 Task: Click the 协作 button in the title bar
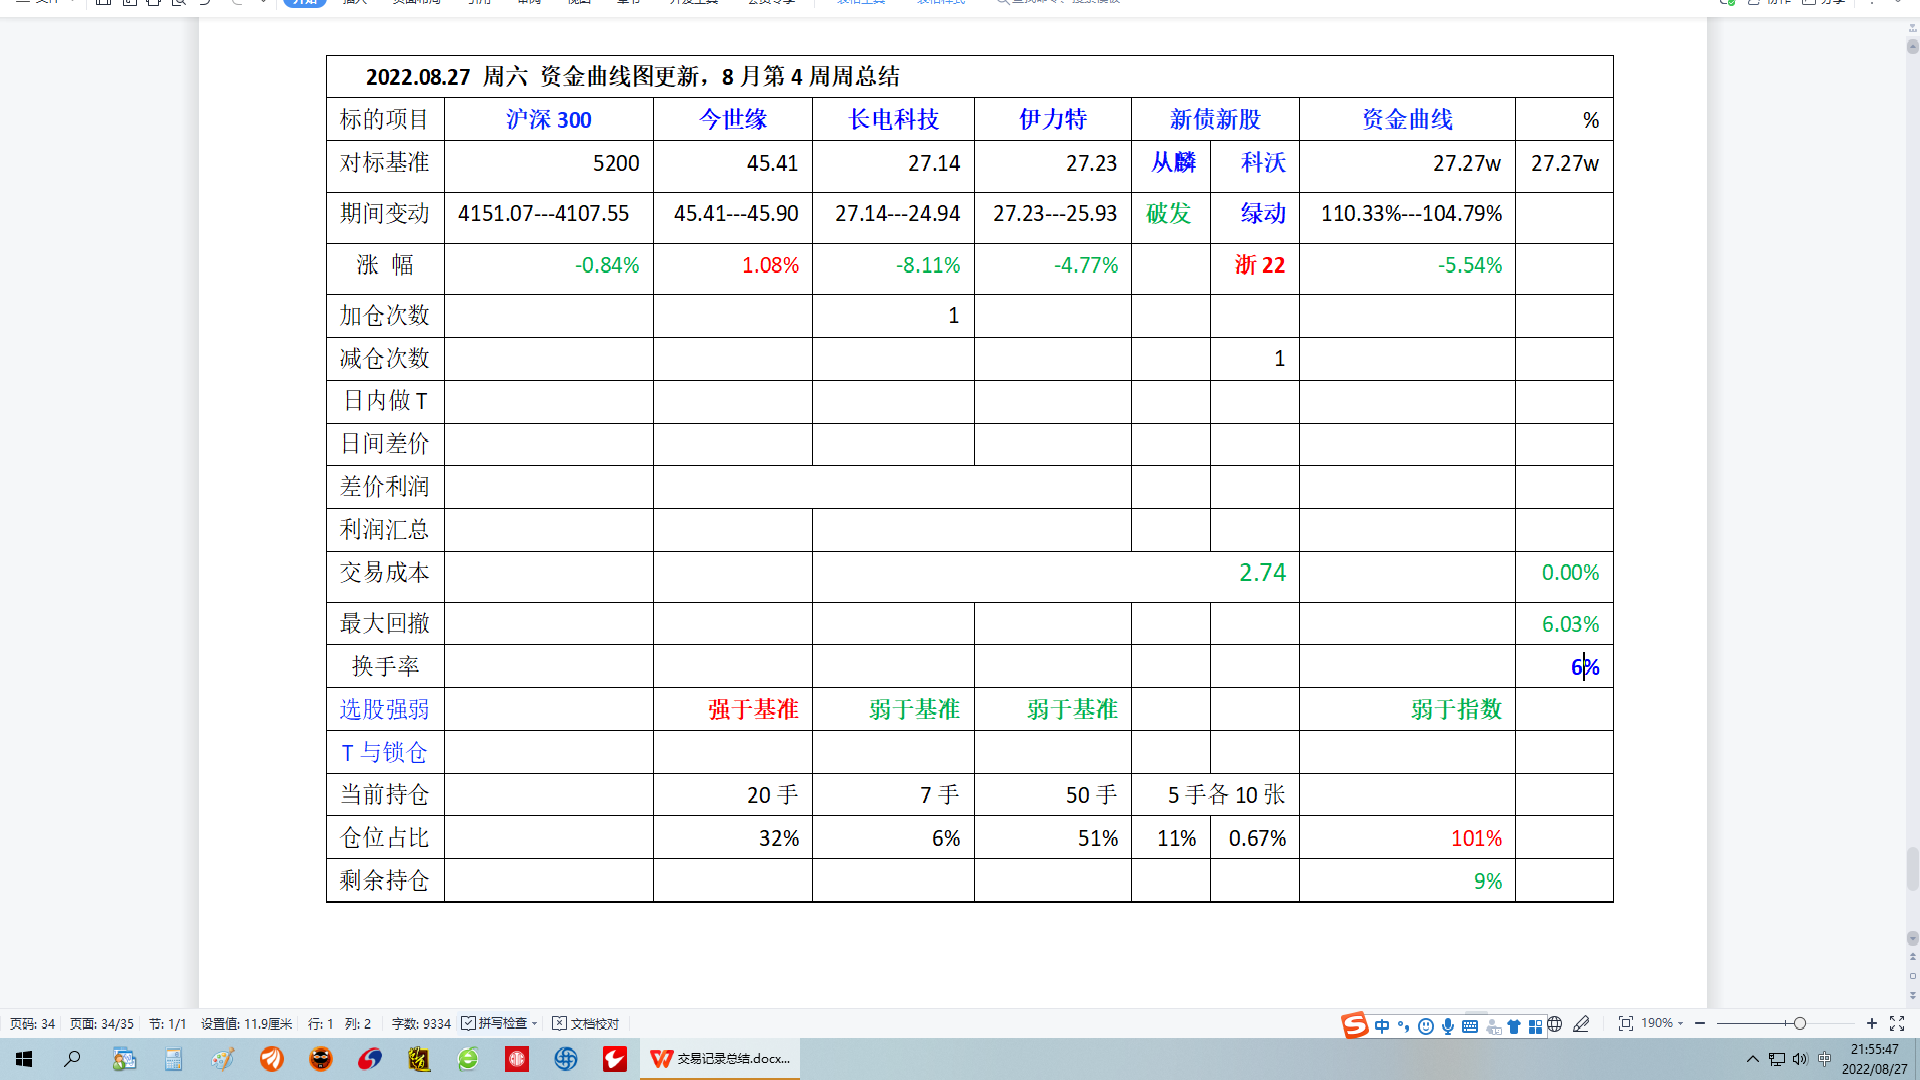[x=1777, y=3]
